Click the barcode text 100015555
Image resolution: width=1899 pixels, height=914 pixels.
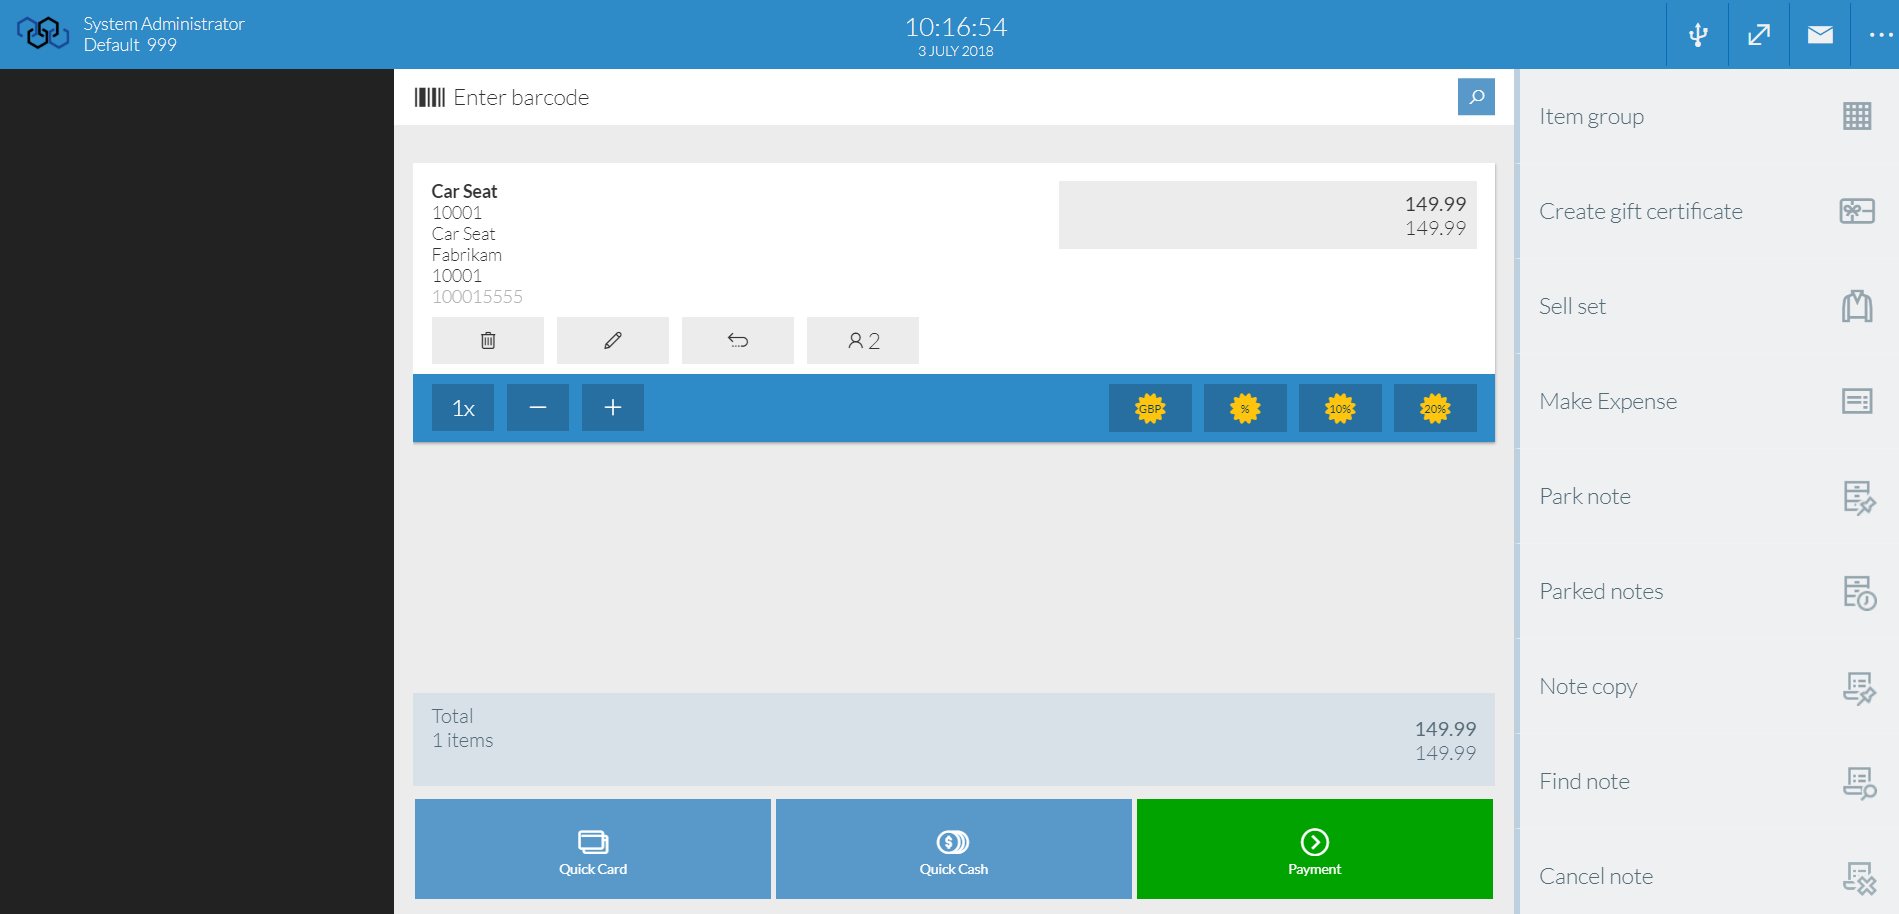coord(477,297)
